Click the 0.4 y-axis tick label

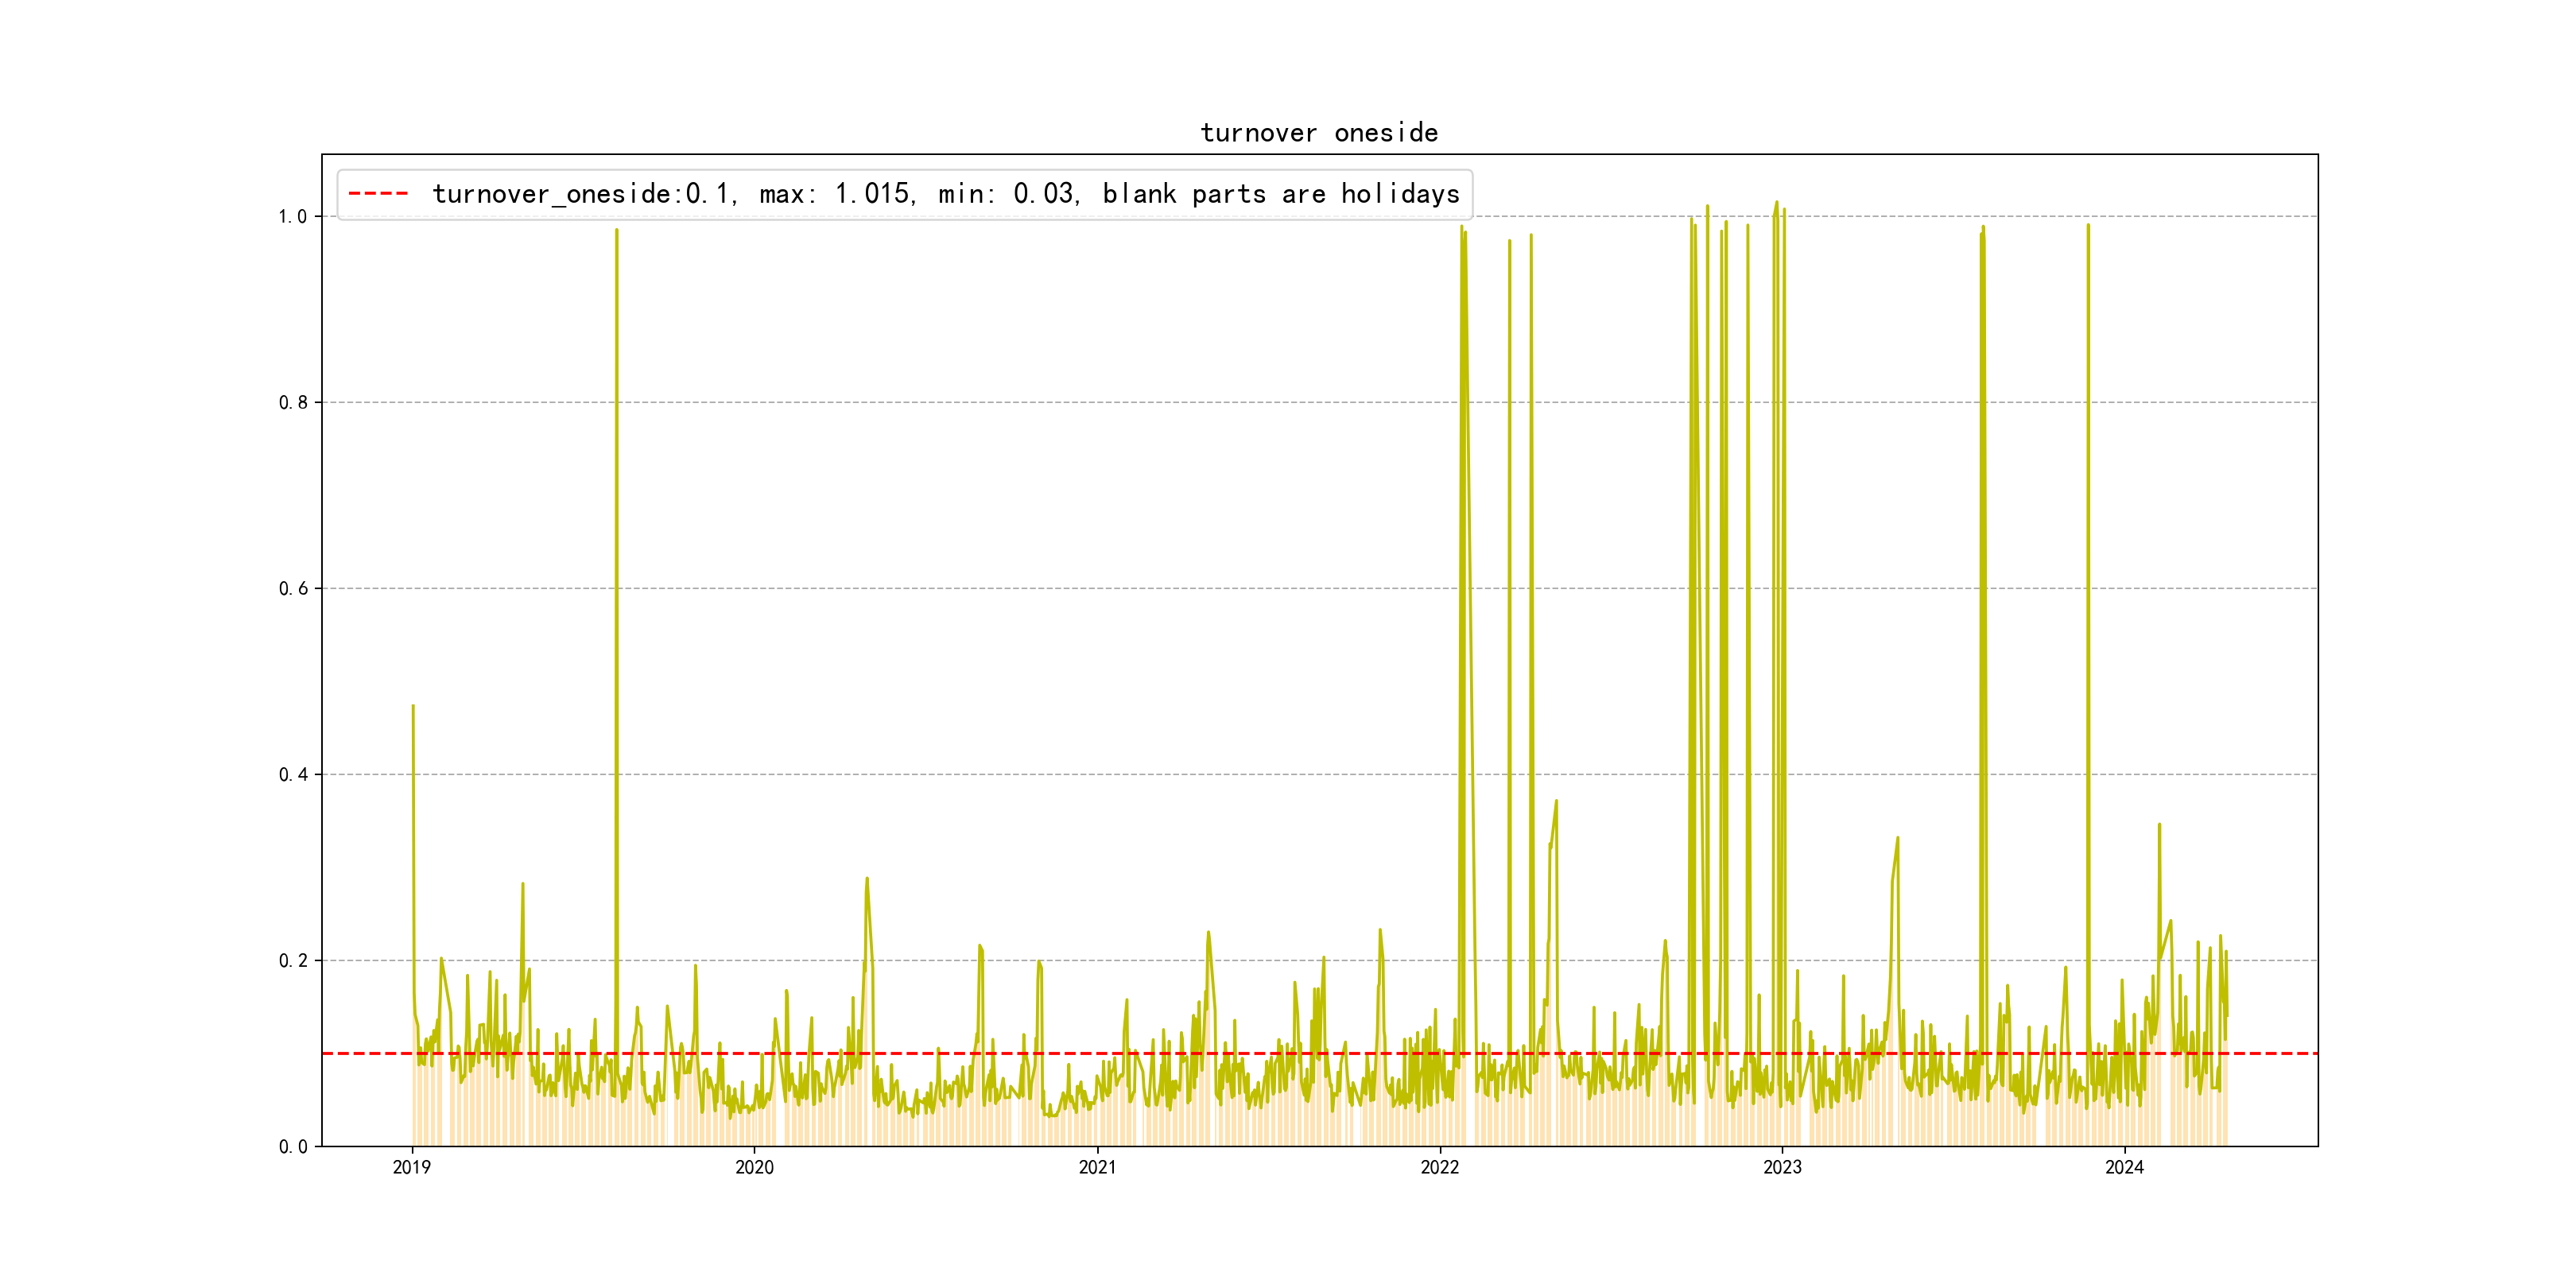pos(293,775)
